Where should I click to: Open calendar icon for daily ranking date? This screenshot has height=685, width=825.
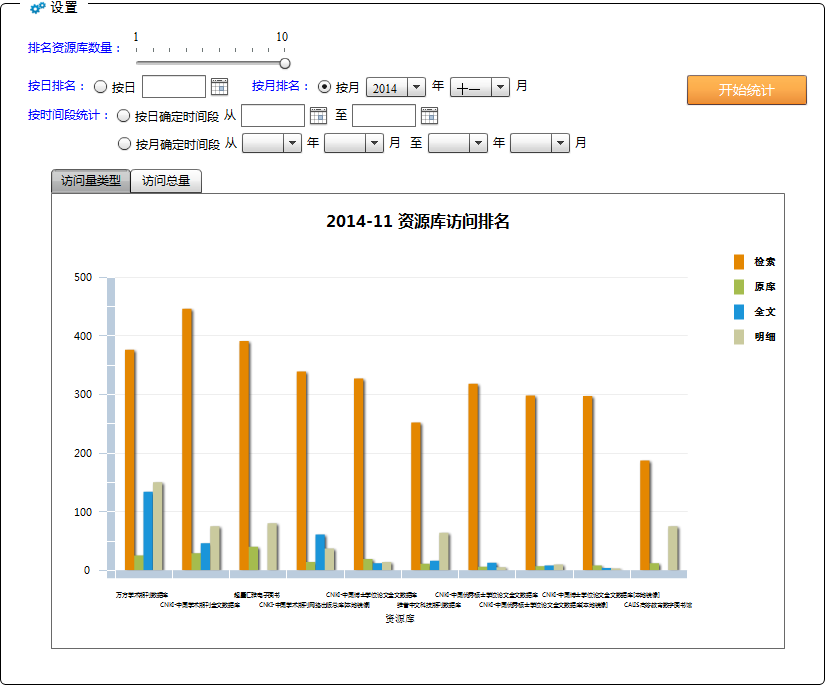[219, 87]
